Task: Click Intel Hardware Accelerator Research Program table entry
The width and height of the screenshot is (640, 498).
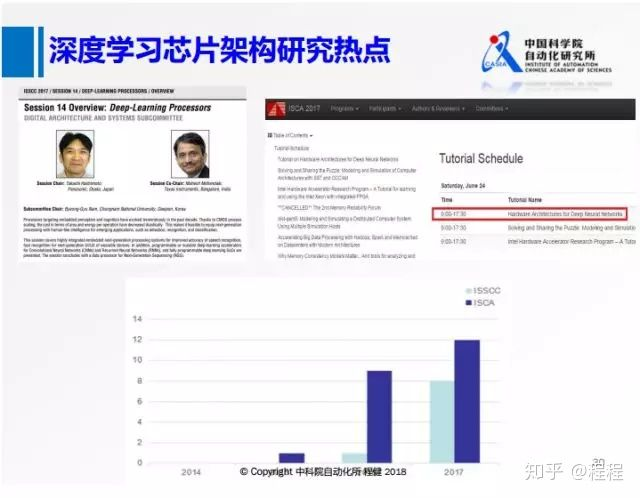Action: point(571,242)
